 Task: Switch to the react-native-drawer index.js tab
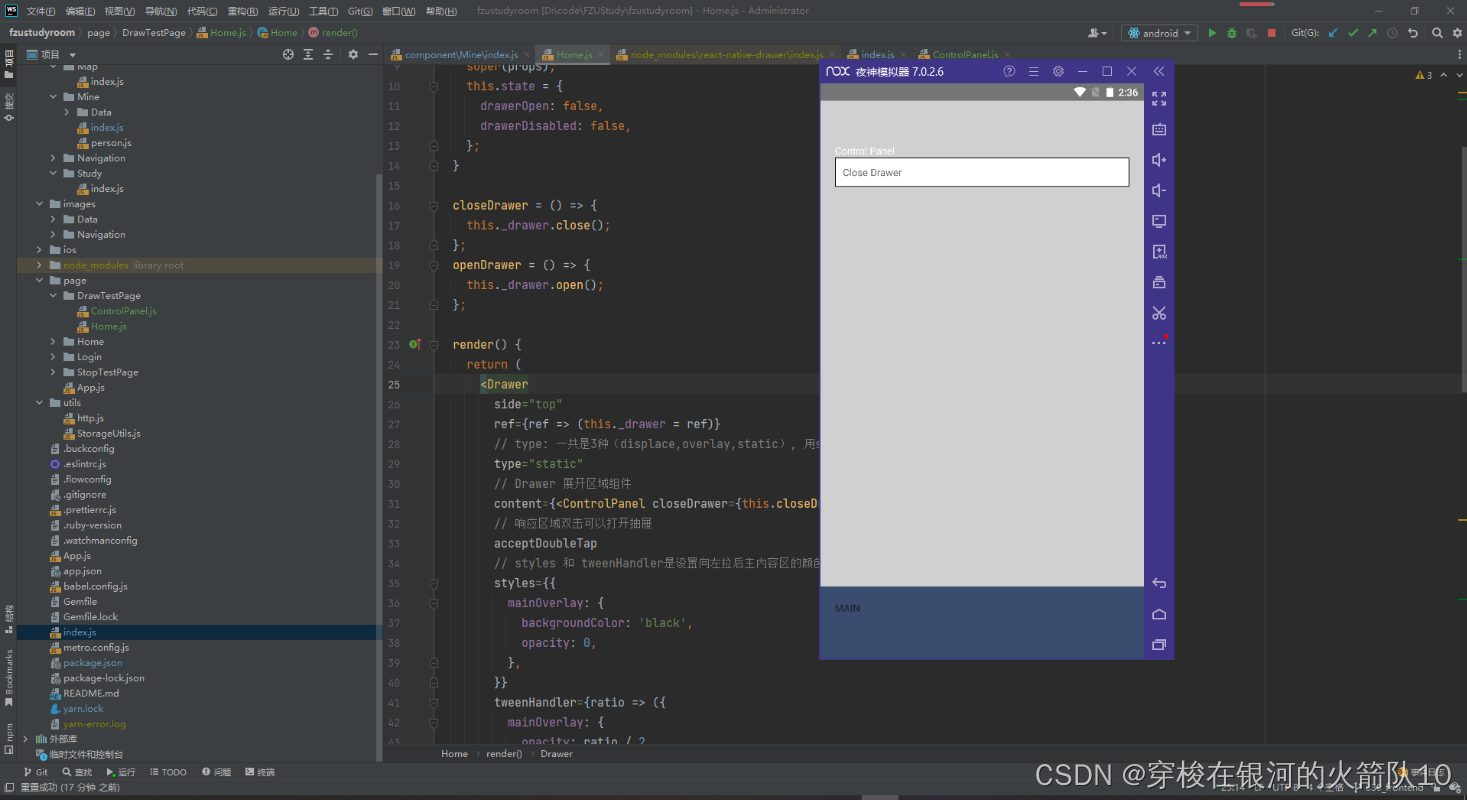point(726,54)
